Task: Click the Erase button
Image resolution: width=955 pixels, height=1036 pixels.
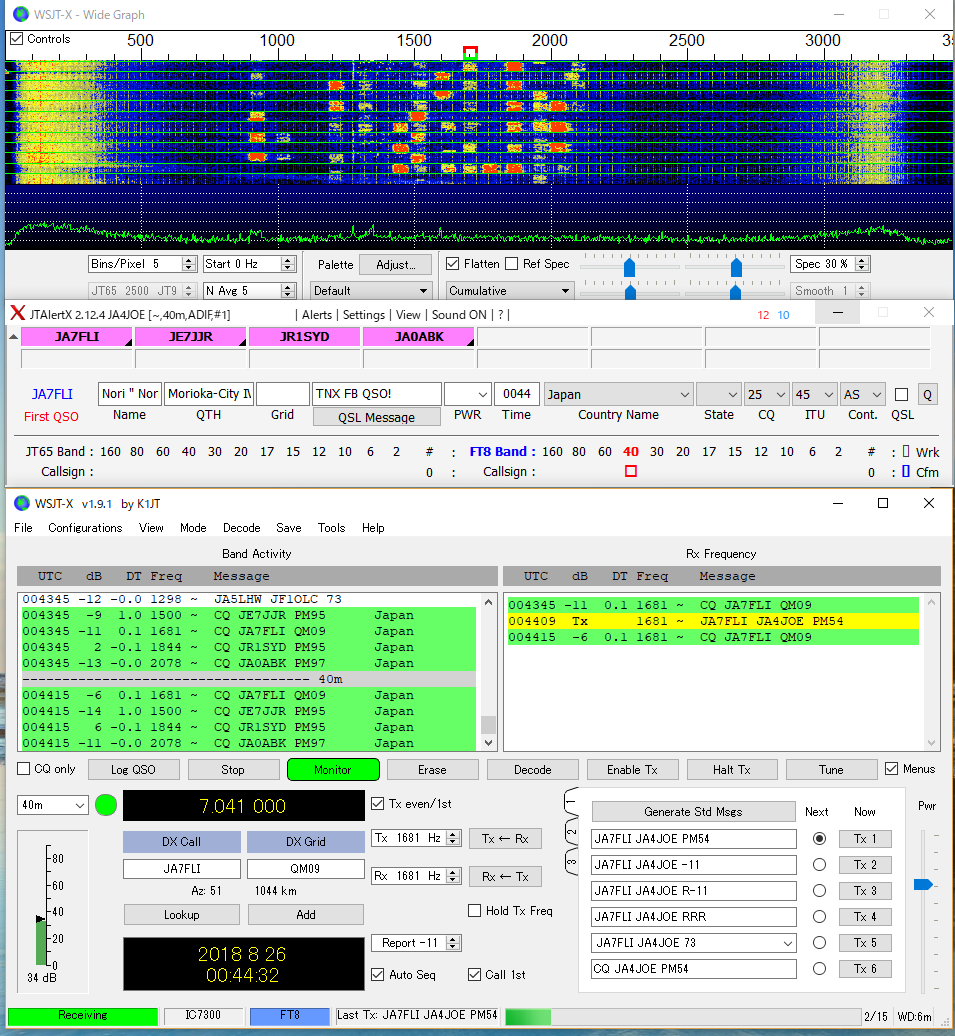Action: [x=432, y=770]
